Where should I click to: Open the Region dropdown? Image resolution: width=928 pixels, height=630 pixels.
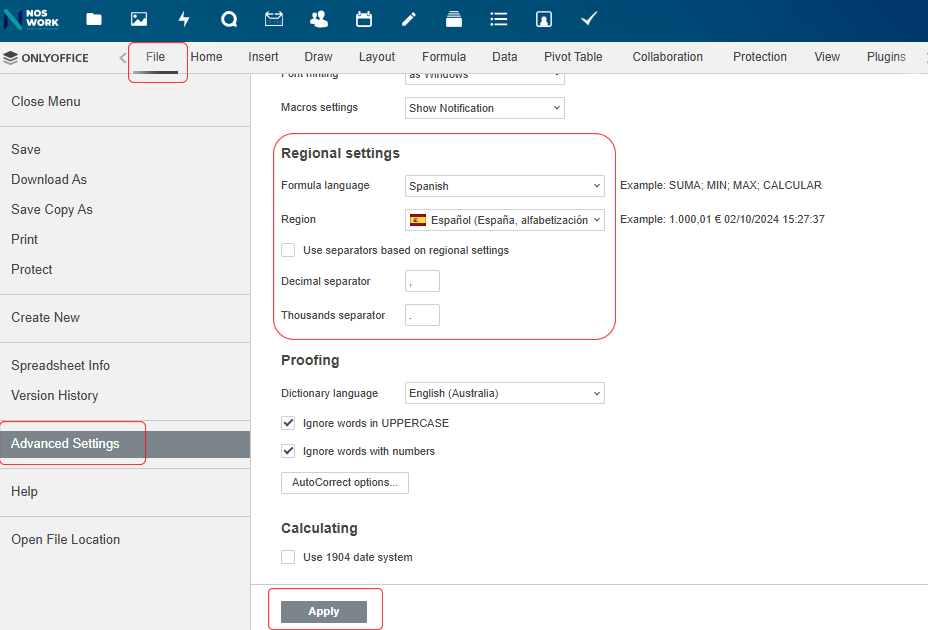tap(505, 220)
